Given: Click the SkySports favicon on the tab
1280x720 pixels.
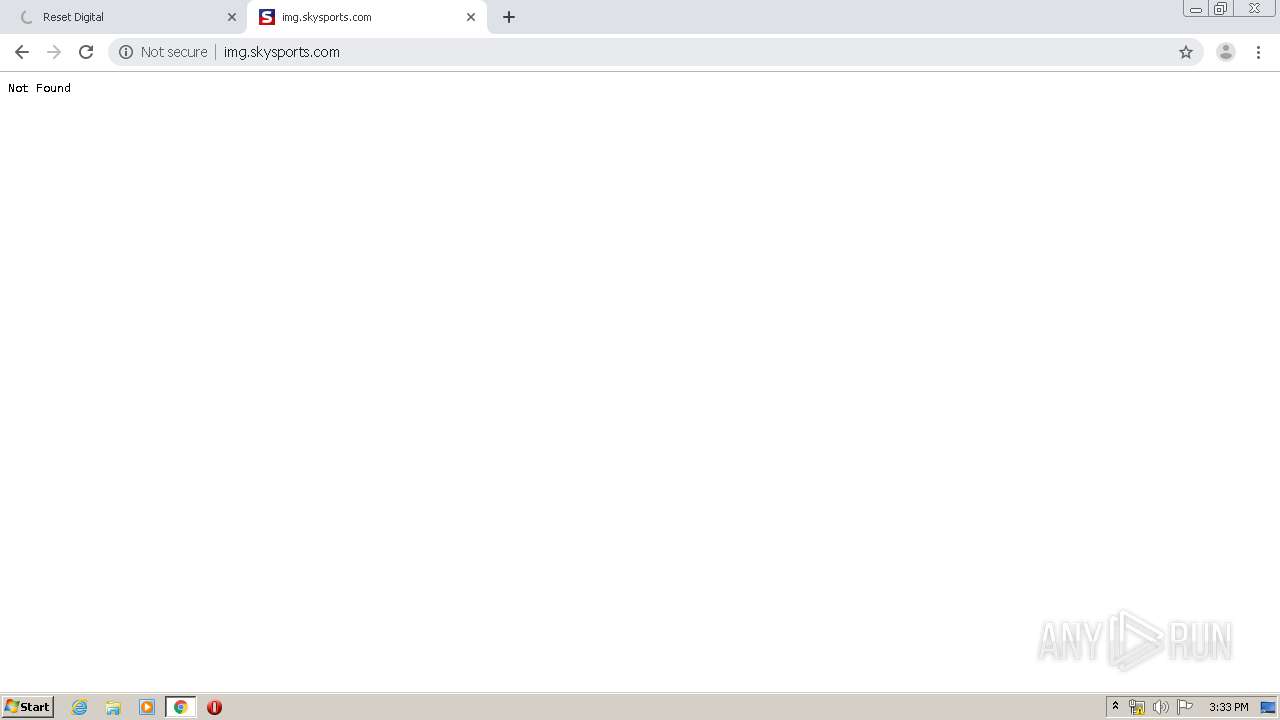Looking at the screenshot, I should tap(267, 17).
